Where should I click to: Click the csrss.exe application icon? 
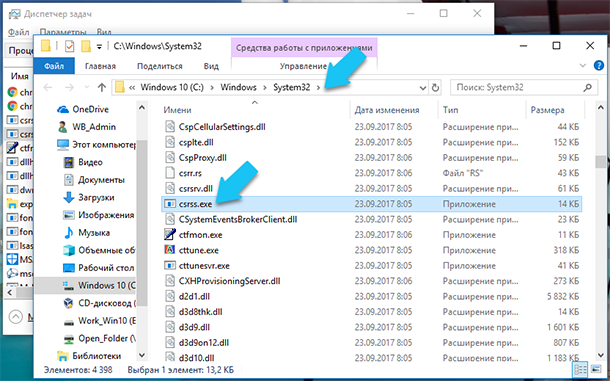click(x=170, y=204)
